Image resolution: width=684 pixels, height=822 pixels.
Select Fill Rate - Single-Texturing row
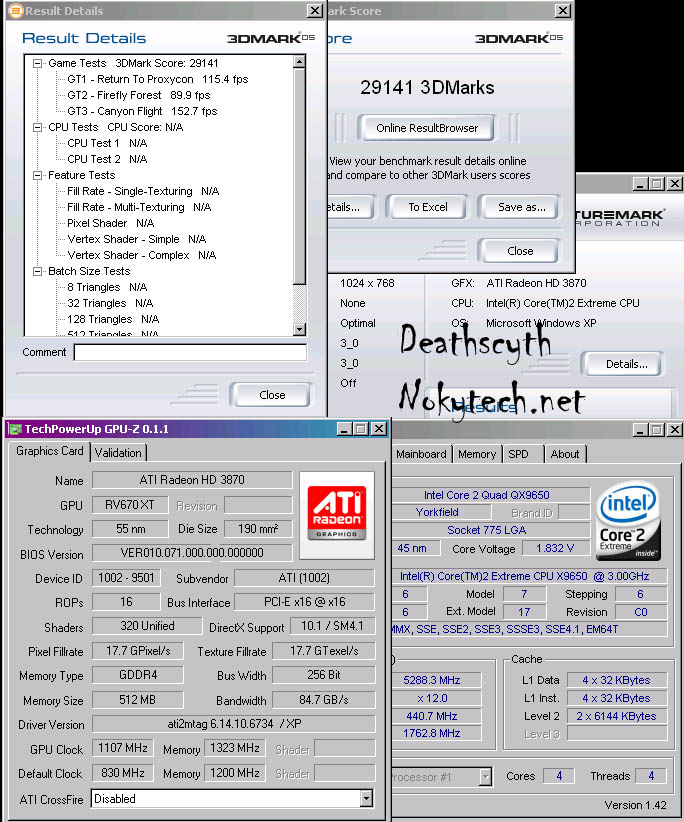click(143, 191)
